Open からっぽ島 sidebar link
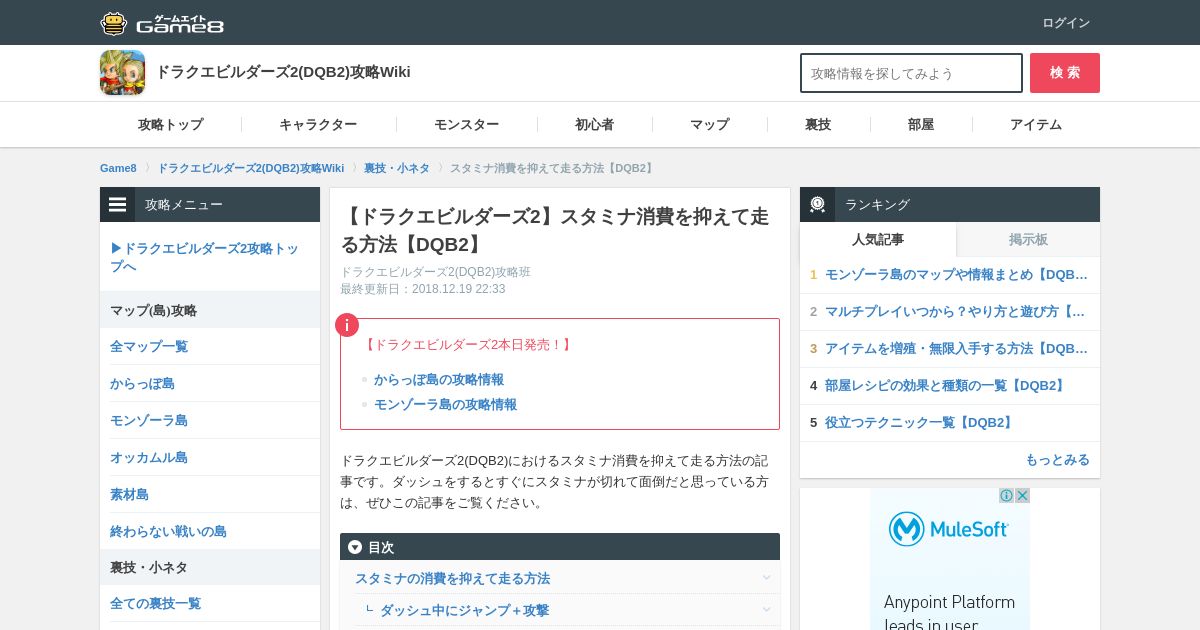The width and height of the screenshot is (1200, 630). point(142,383)
